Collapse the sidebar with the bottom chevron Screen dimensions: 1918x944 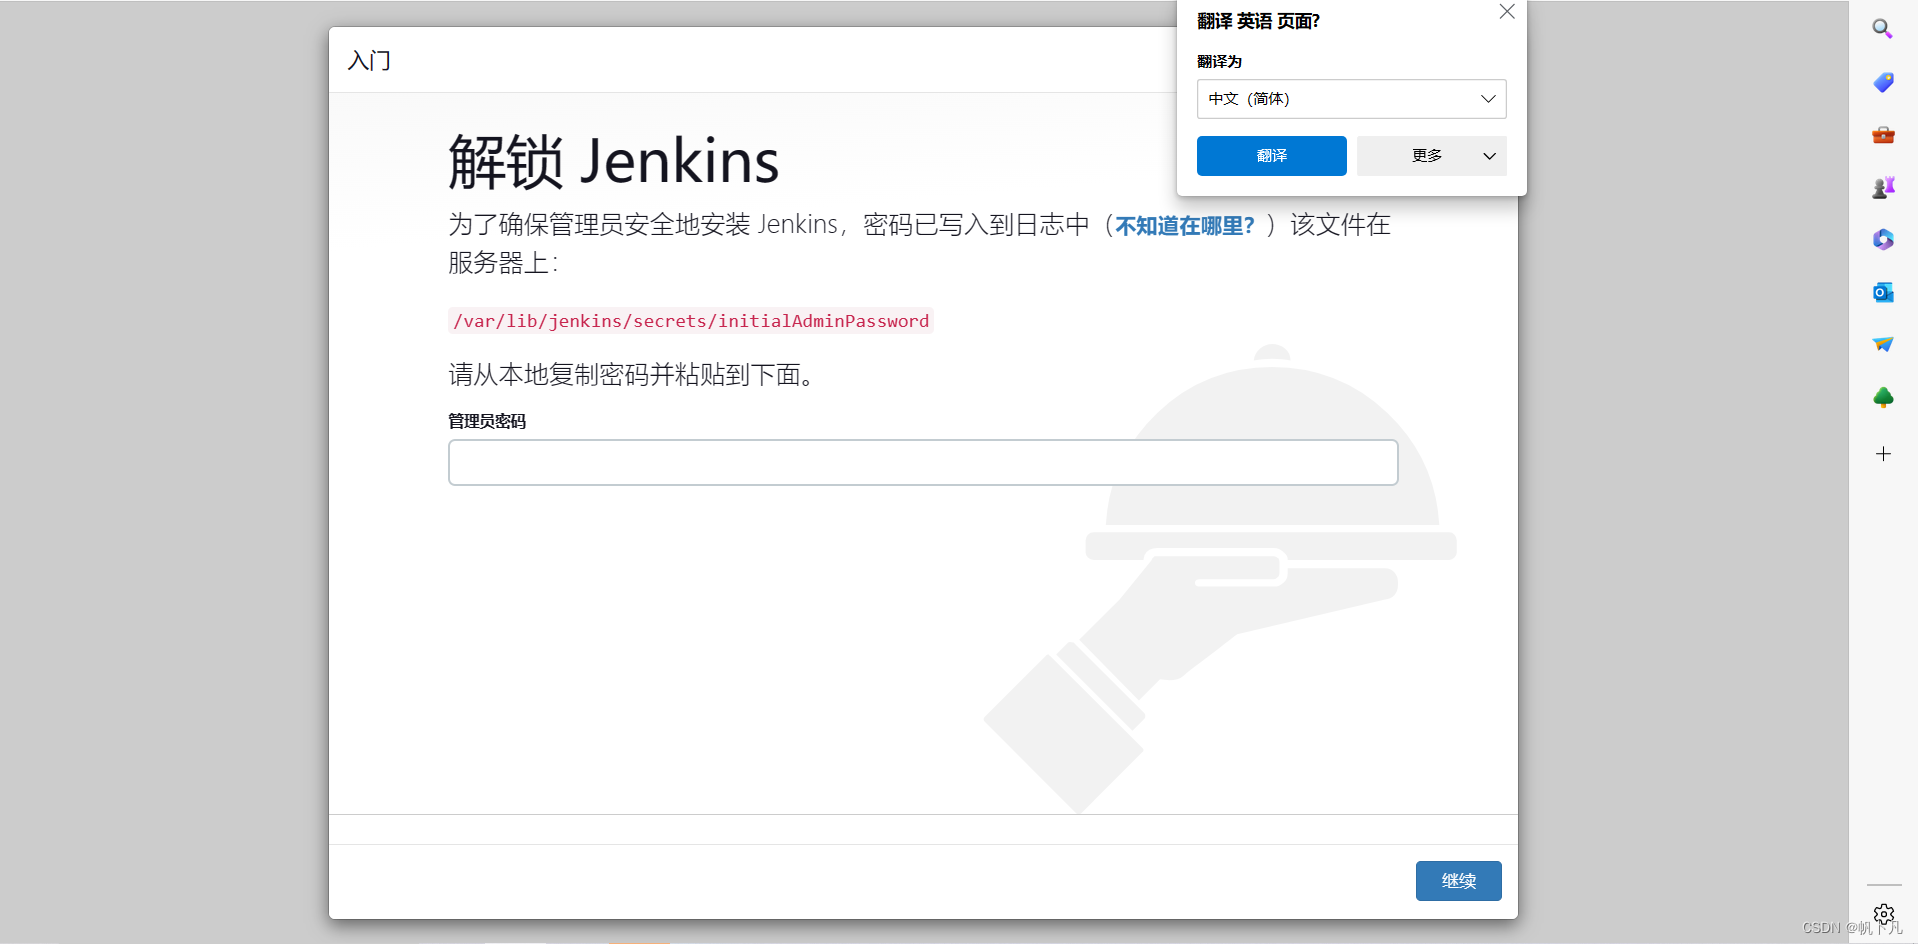click(x=1883, y=885)
